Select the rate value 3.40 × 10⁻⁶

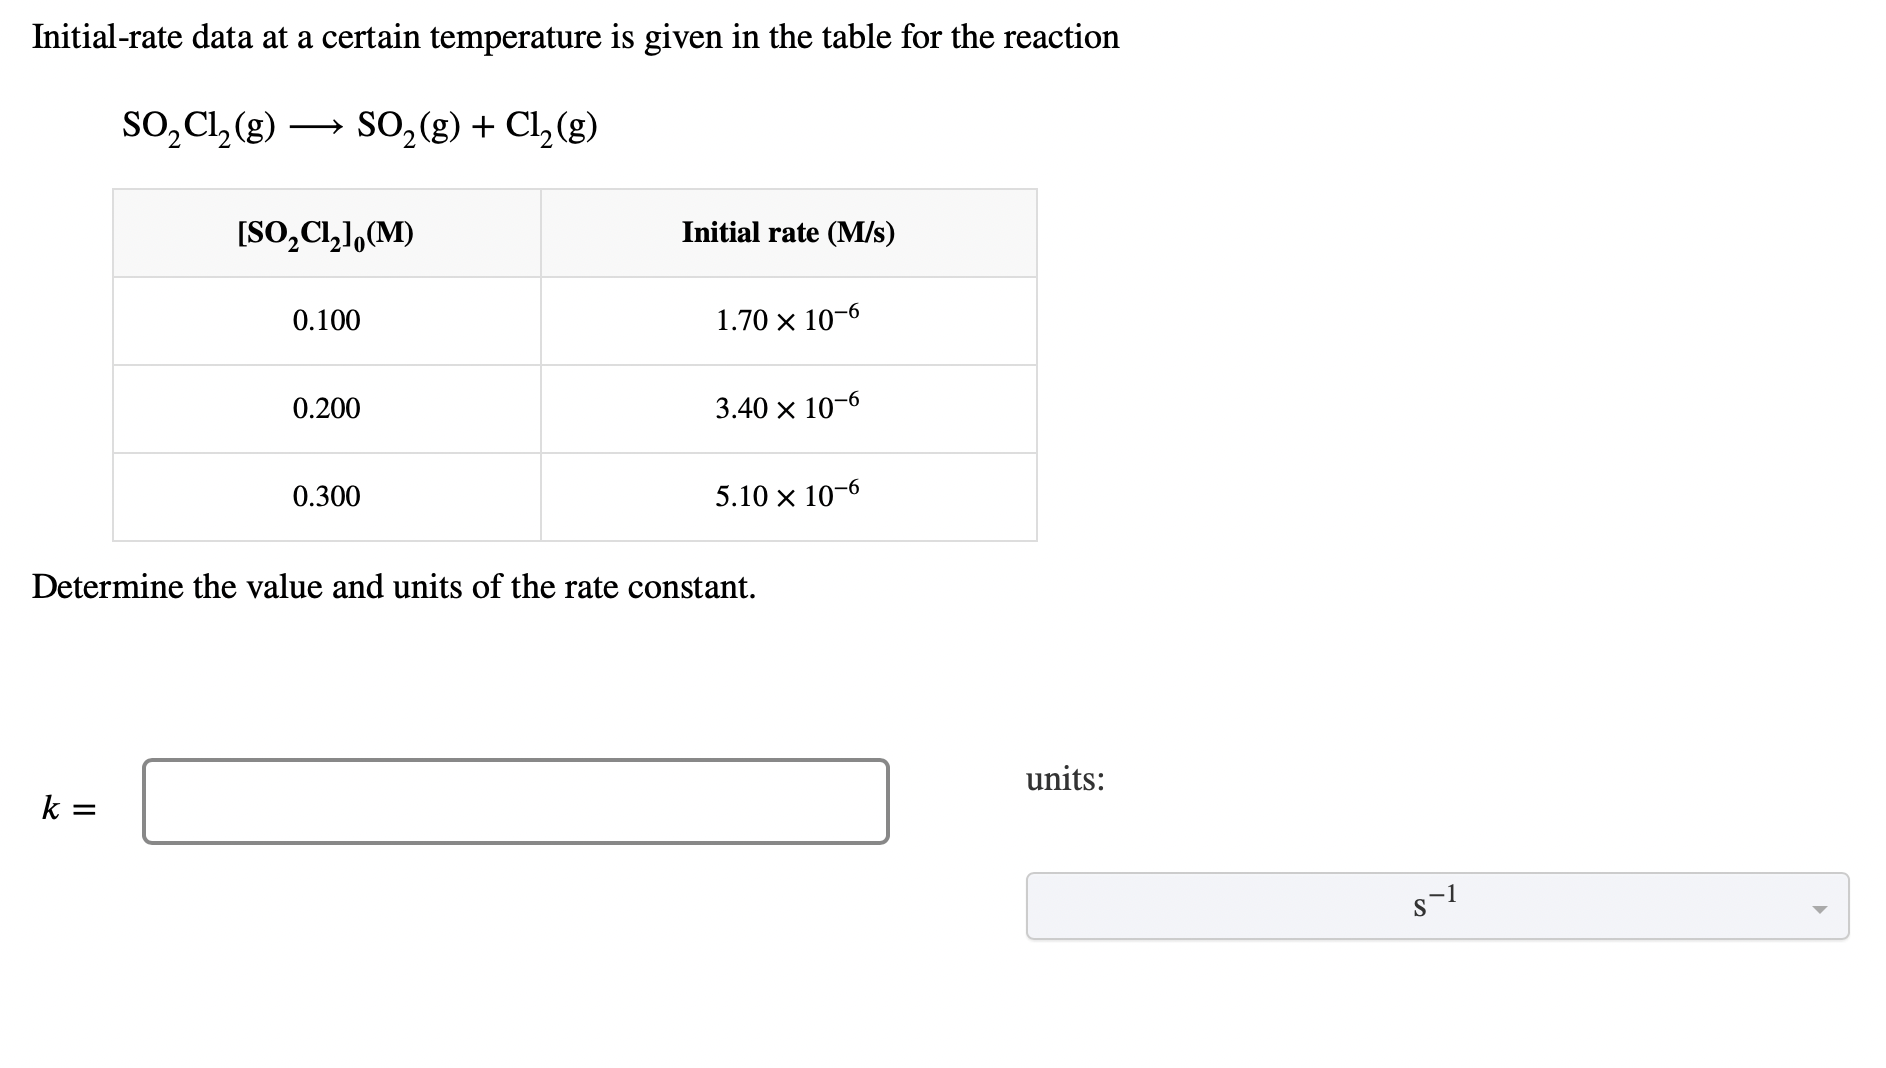[x=788, y=409]
